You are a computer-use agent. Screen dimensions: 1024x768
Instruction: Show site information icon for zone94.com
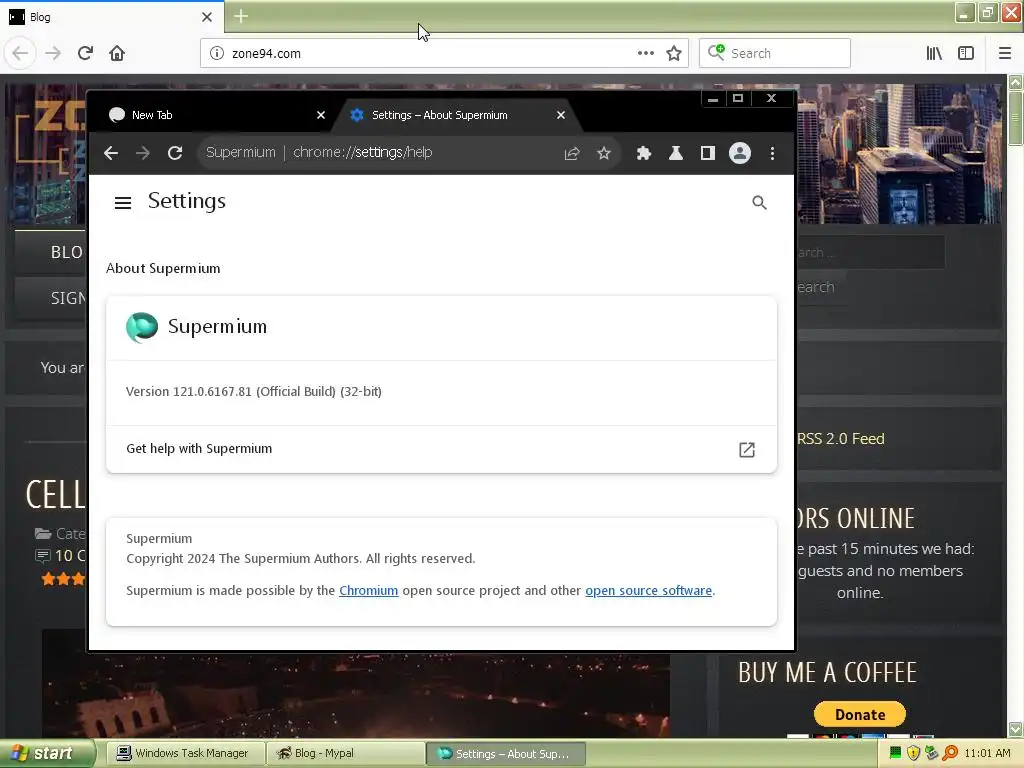[217, 53]
